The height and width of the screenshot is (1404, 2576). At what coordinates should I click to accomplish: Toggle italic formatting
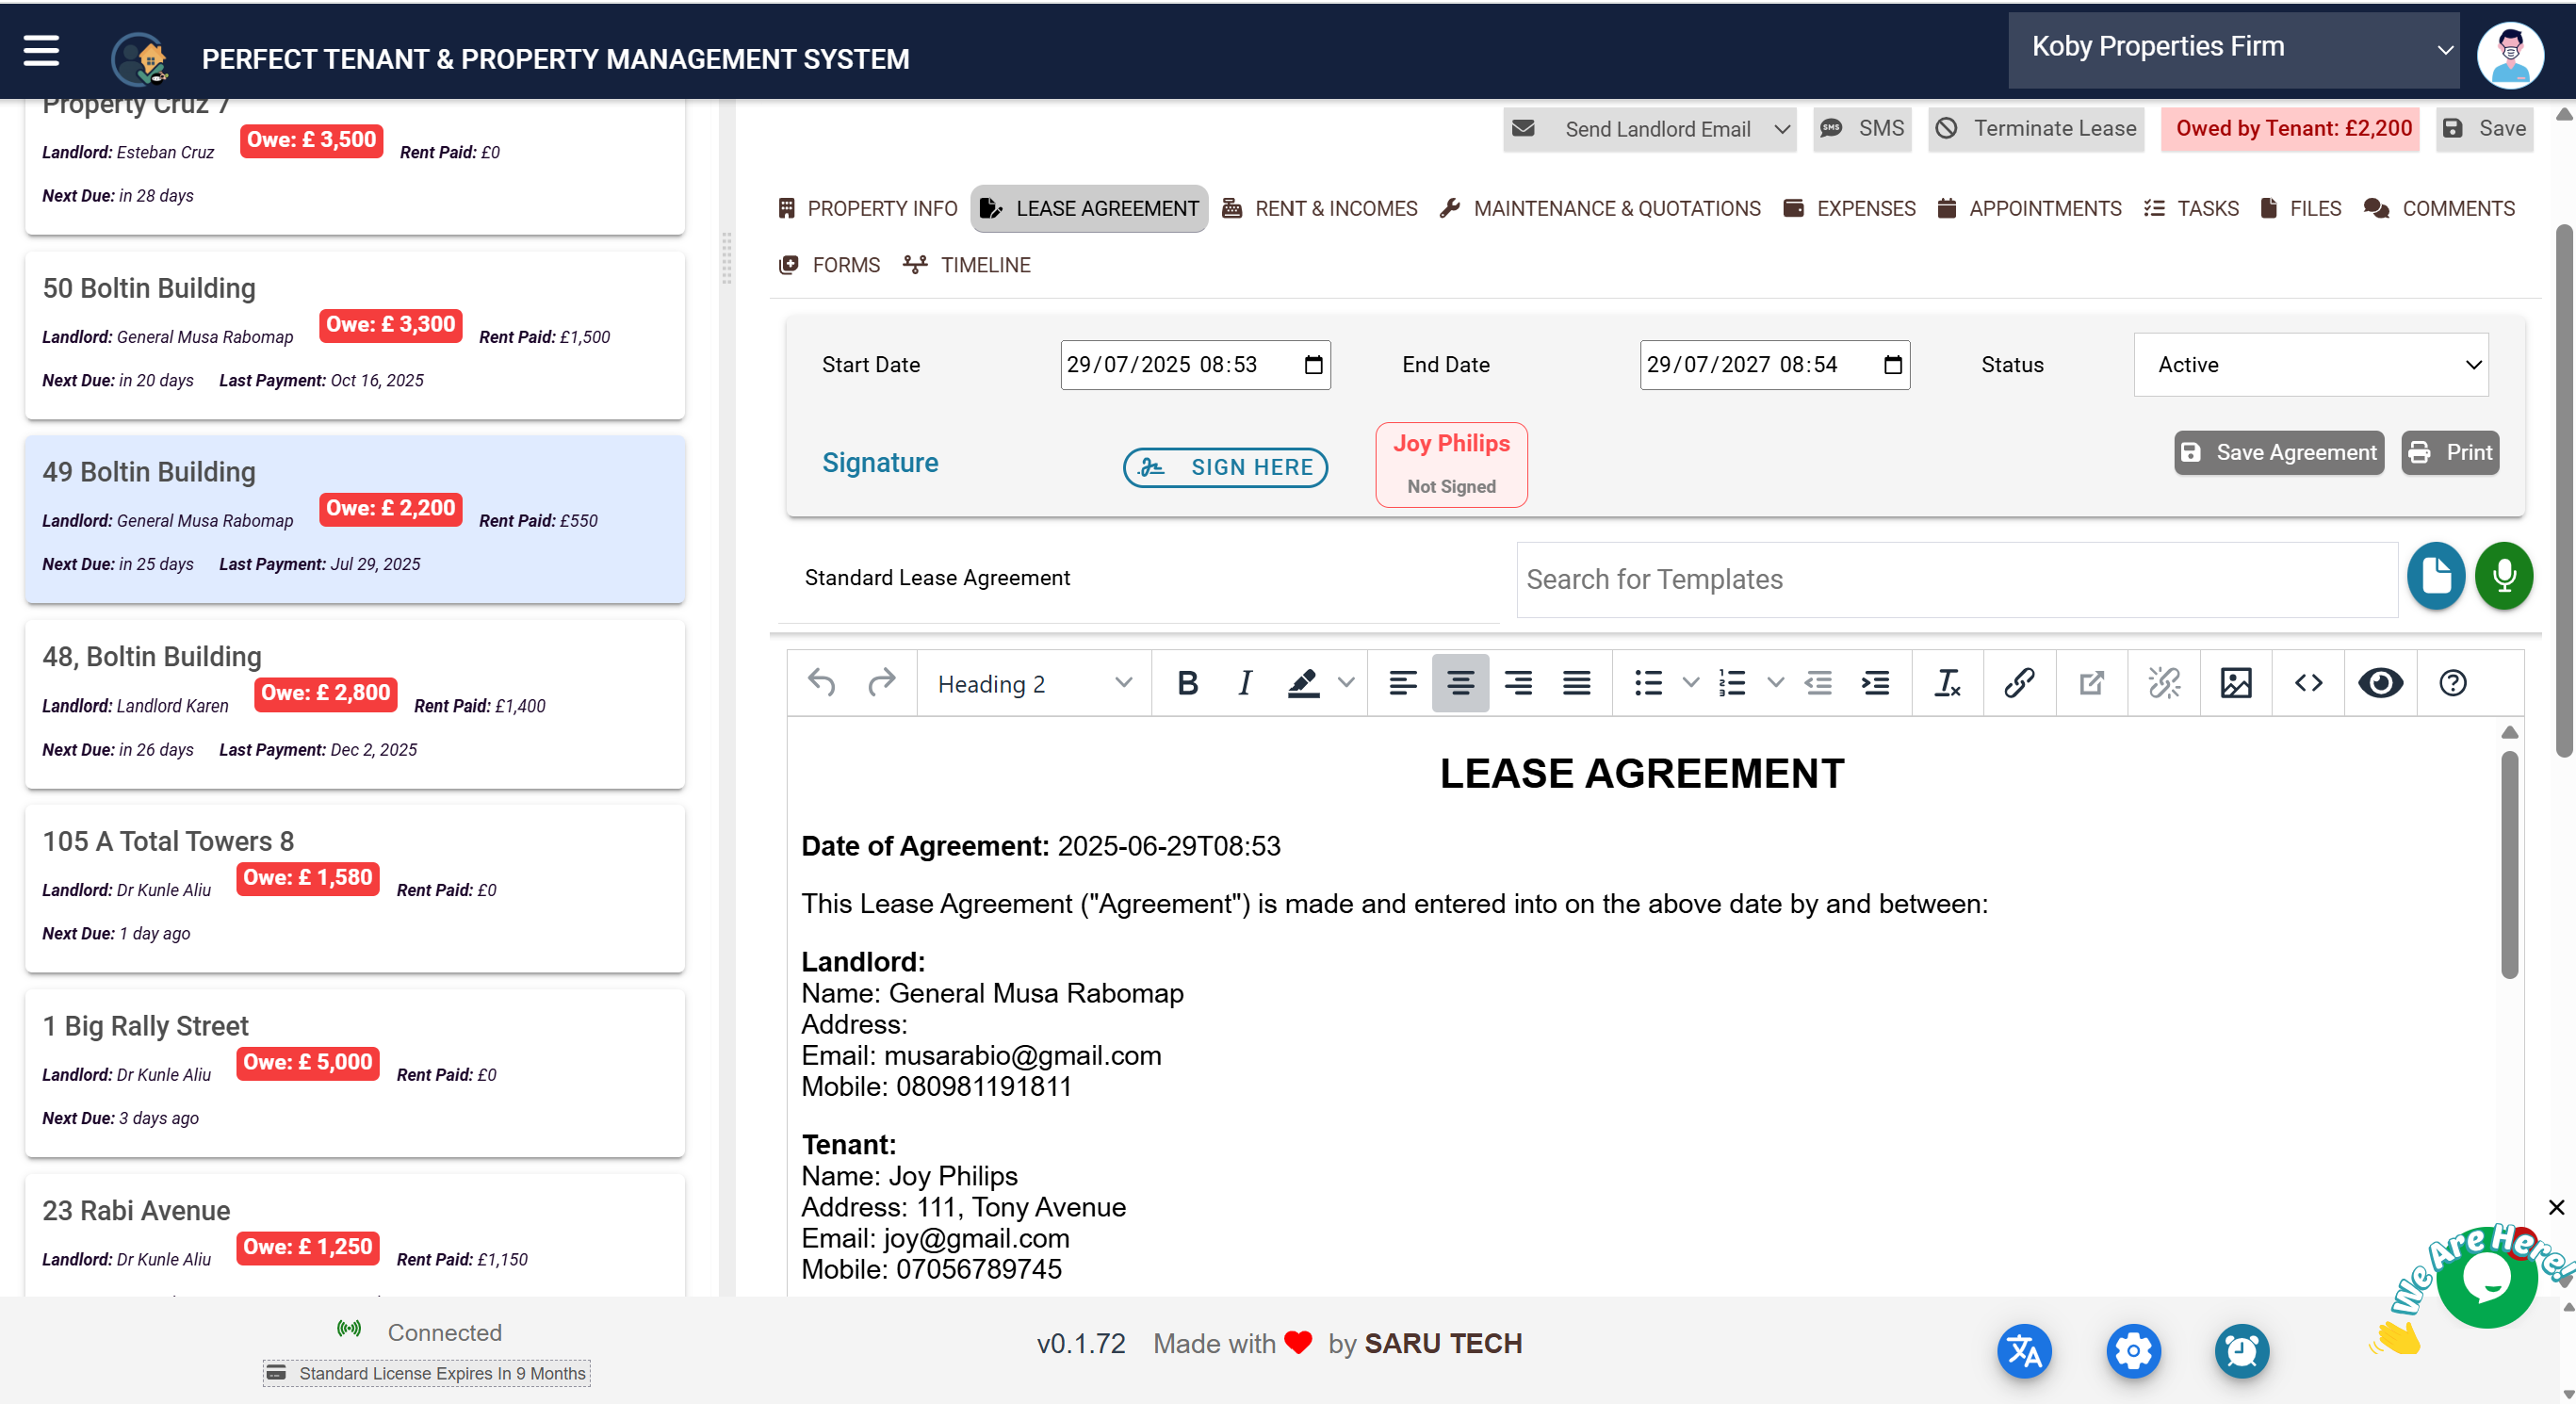coord(1244,683)
